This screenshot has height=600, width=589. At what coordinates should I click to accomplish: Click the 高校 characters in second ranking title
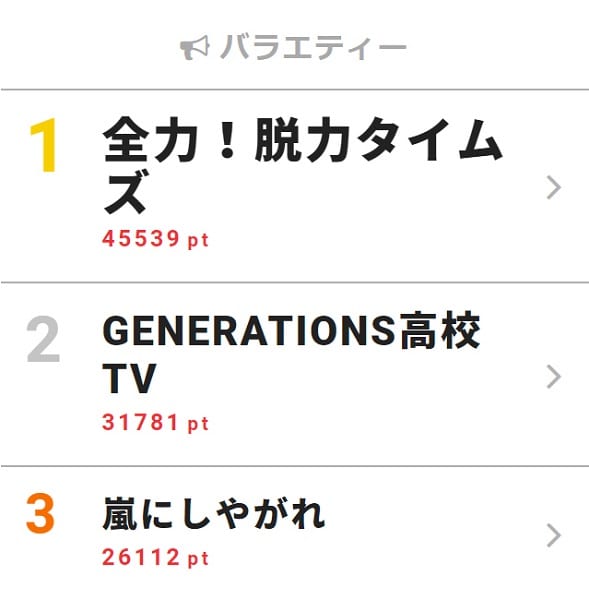(x=440, y=331)
